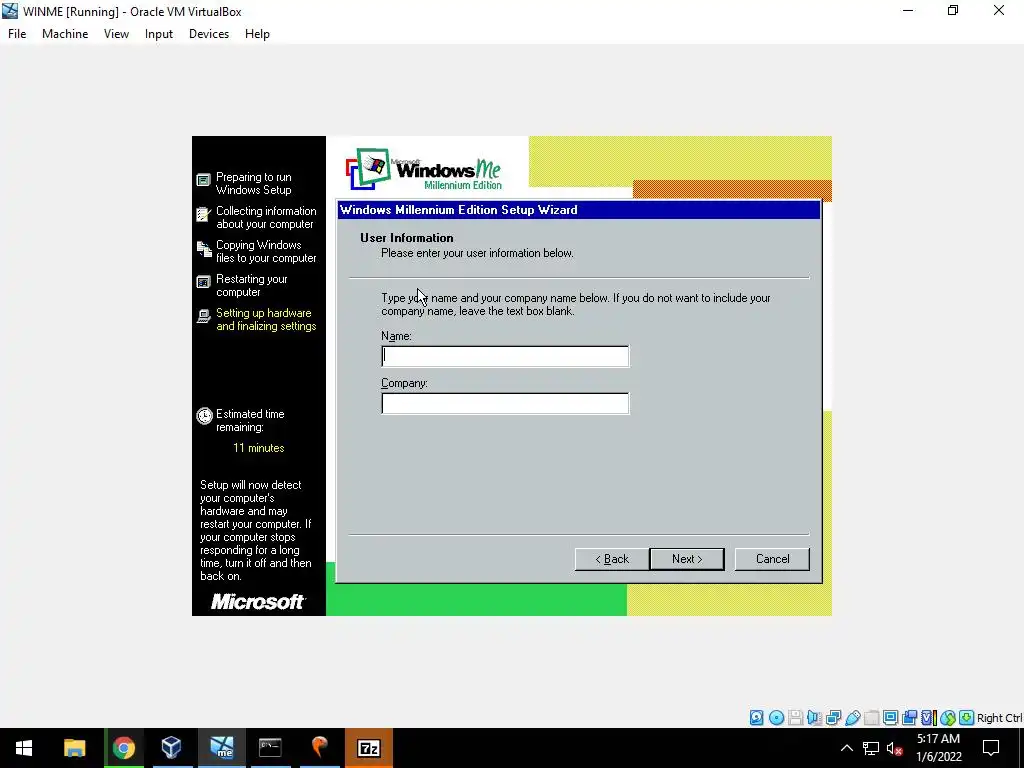Click the recording icon in VirtualBox status bar
The image size is (1024, 768).
[x=910, y=718]
